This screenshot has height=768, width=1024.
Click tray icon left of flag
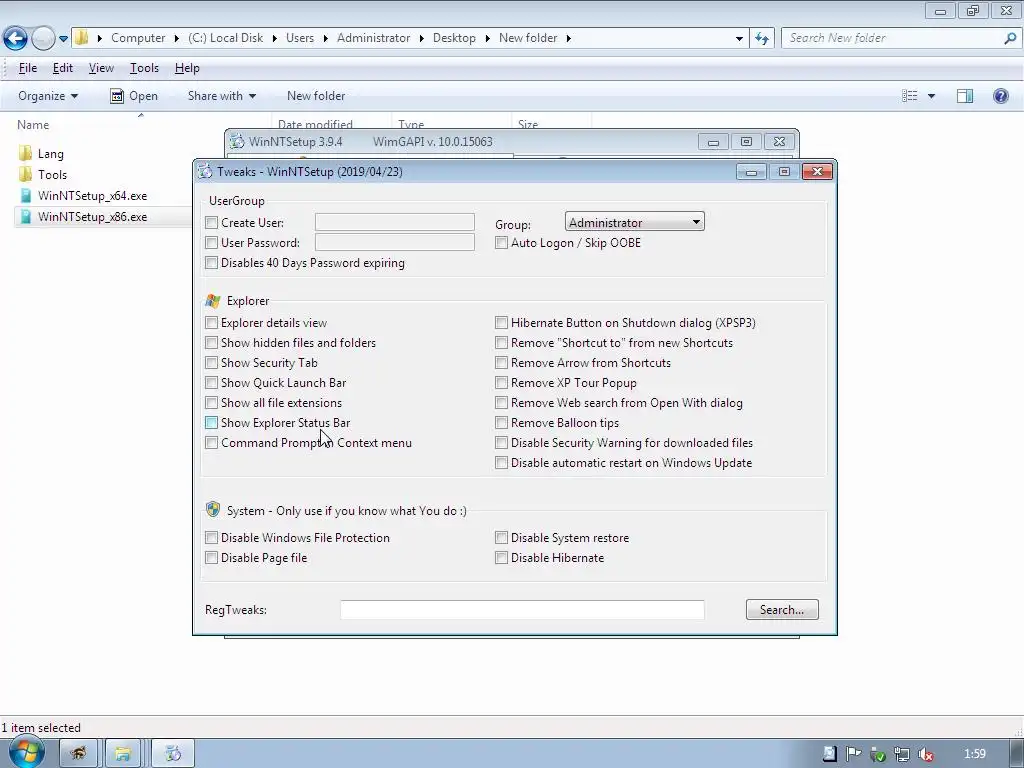pyautogui.click(x=829, y=754)
